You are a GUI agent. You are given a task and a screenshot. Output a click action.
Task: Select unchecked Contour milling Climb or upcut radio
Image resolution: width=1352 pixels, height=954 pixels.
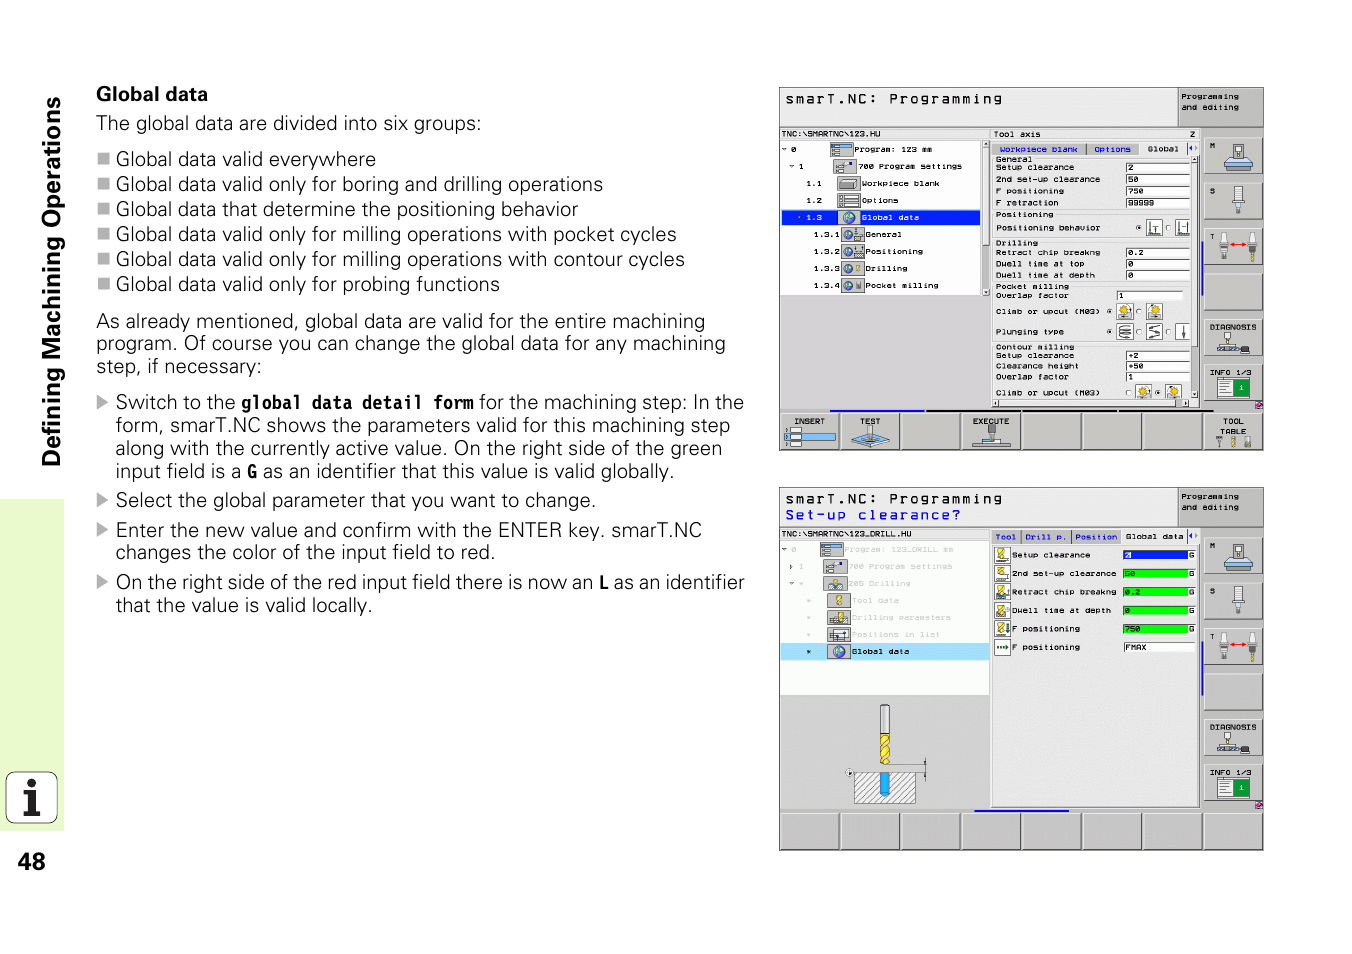pyautogui.click(x=1129, y=393)
